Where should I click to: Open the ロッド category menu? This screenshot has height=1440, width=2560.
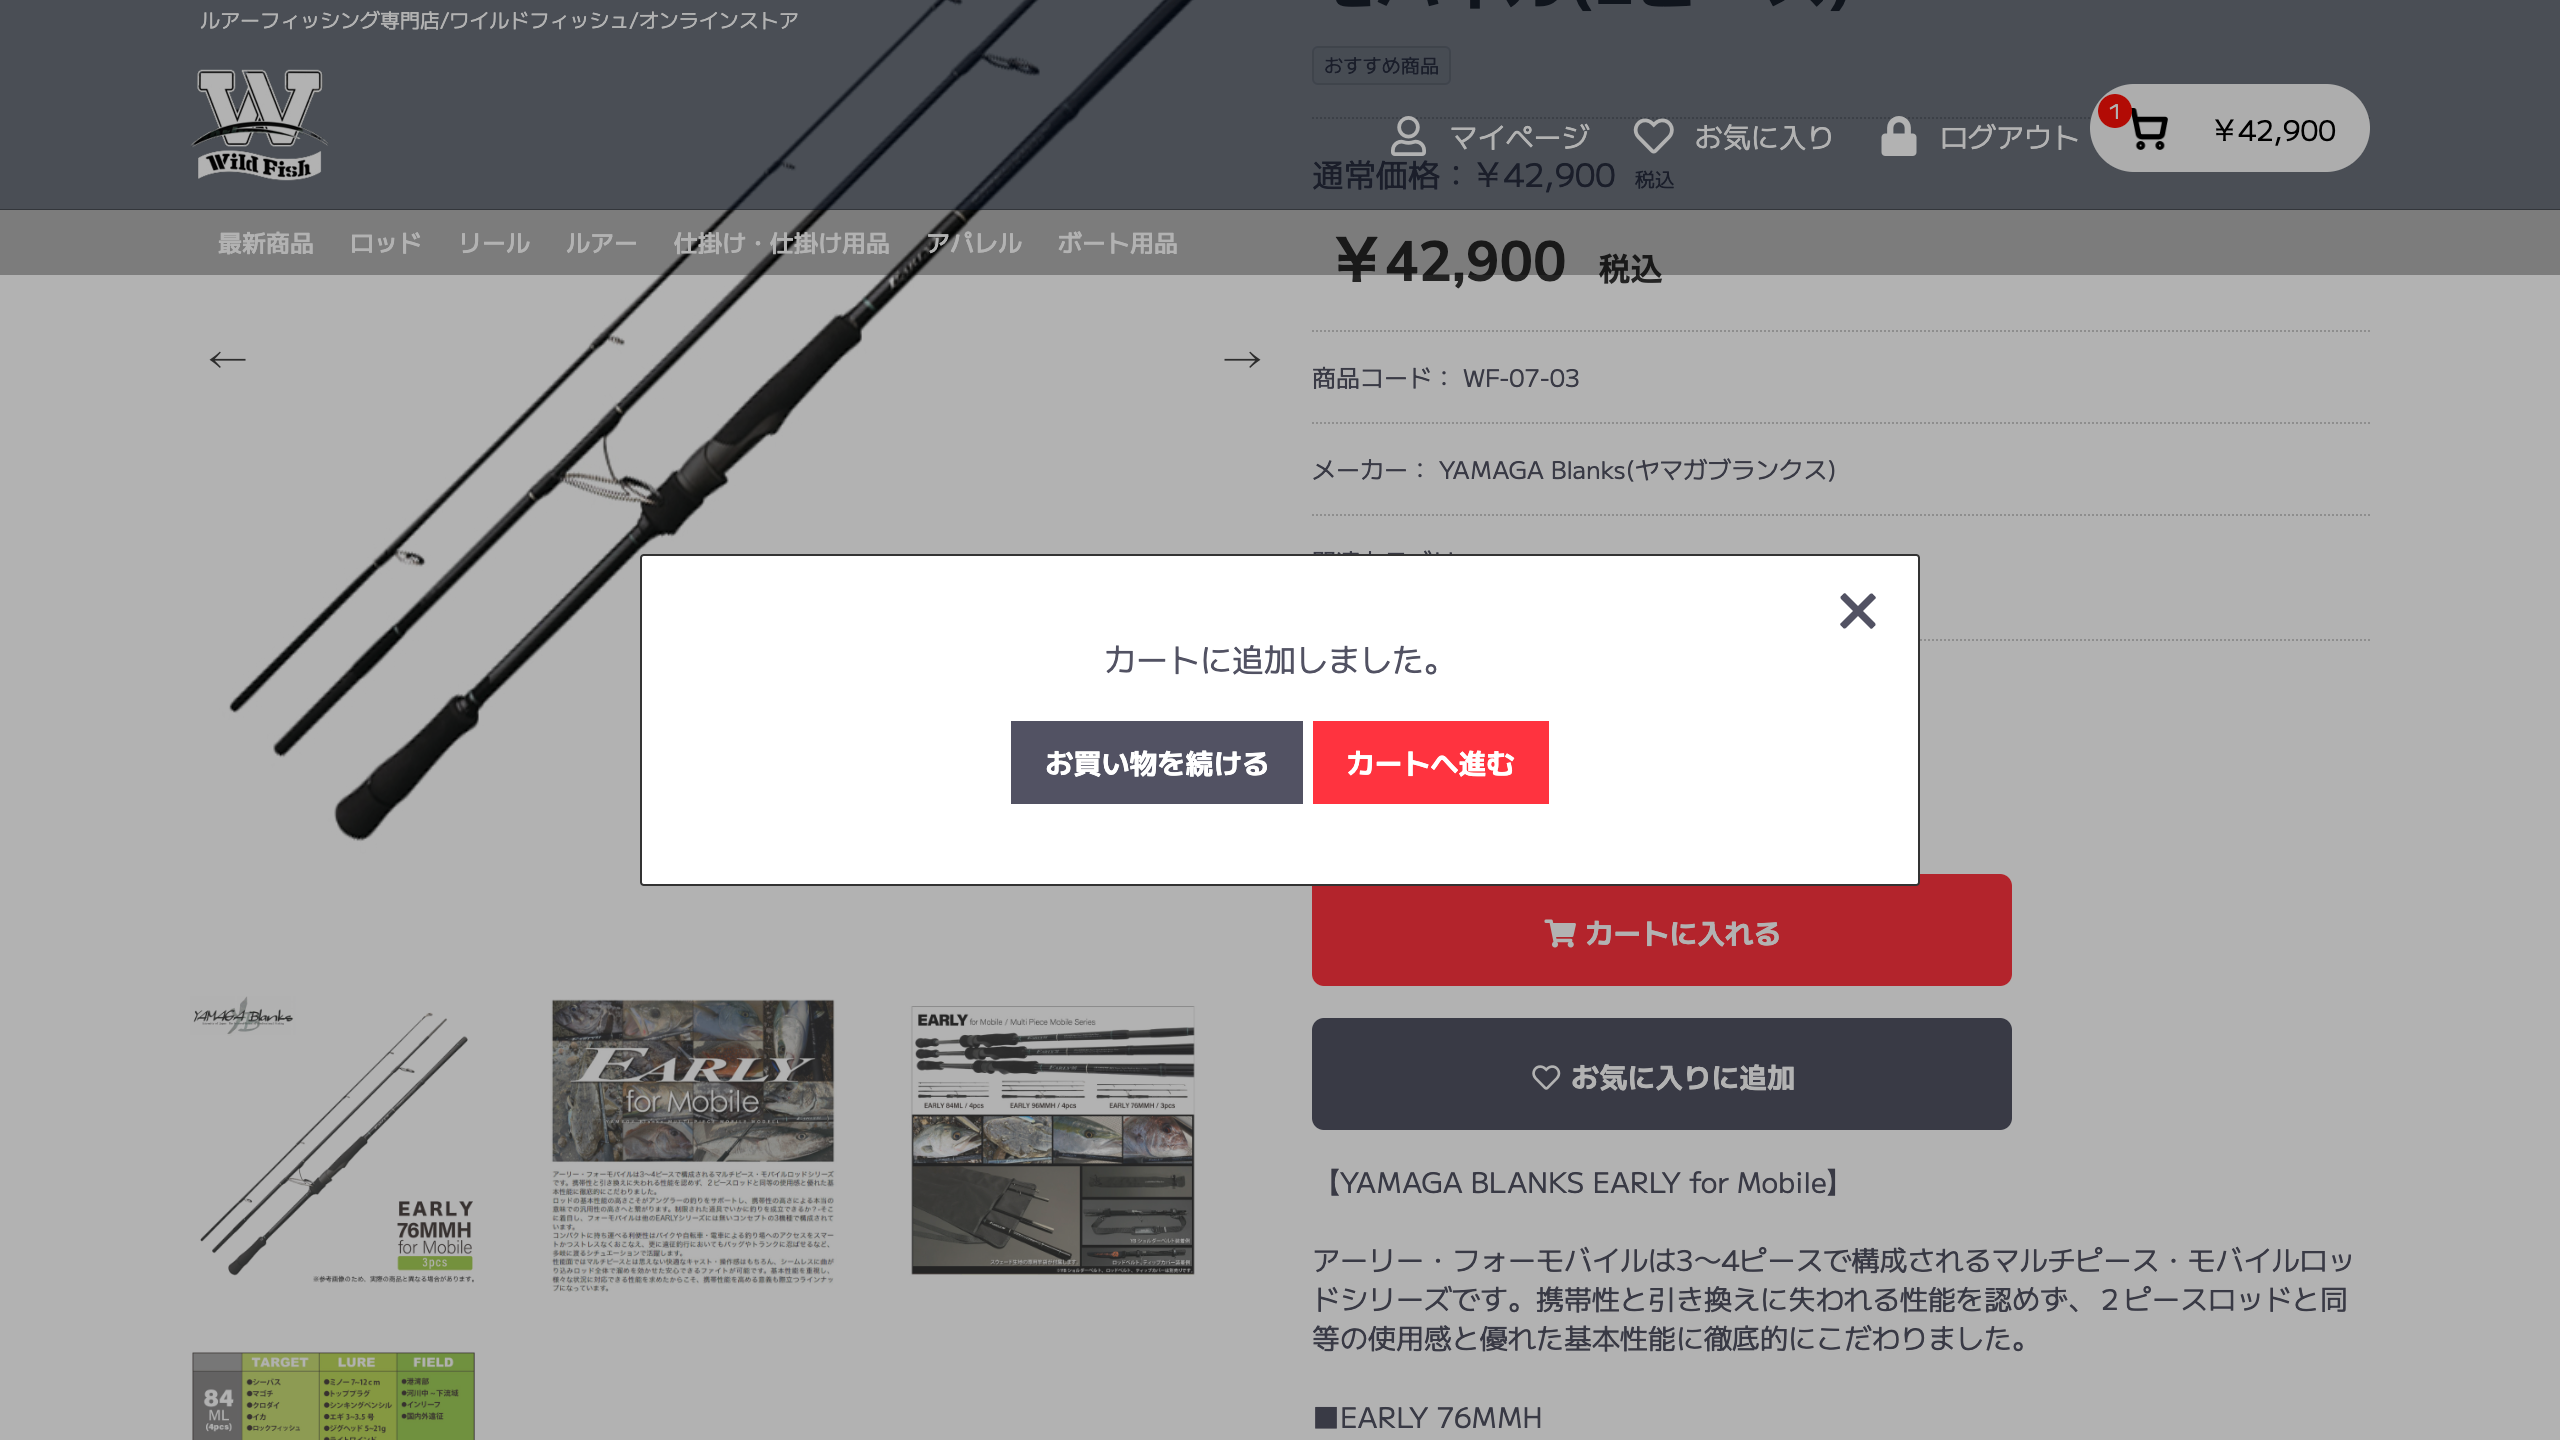(x=384, y=243)
